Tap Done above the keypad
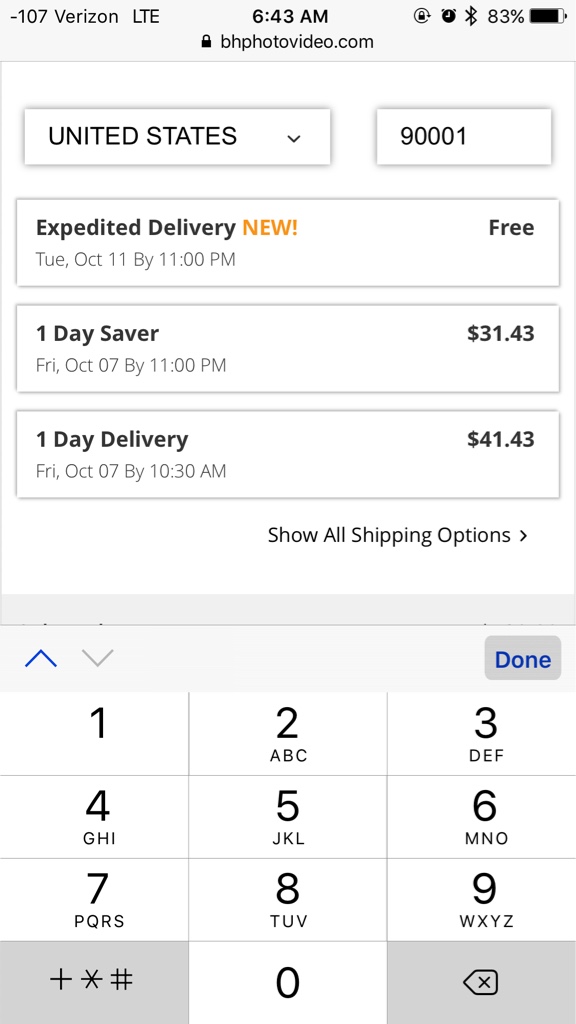Image resolution: width=576 pixels, height=1024 pixels. coord(522,658)
